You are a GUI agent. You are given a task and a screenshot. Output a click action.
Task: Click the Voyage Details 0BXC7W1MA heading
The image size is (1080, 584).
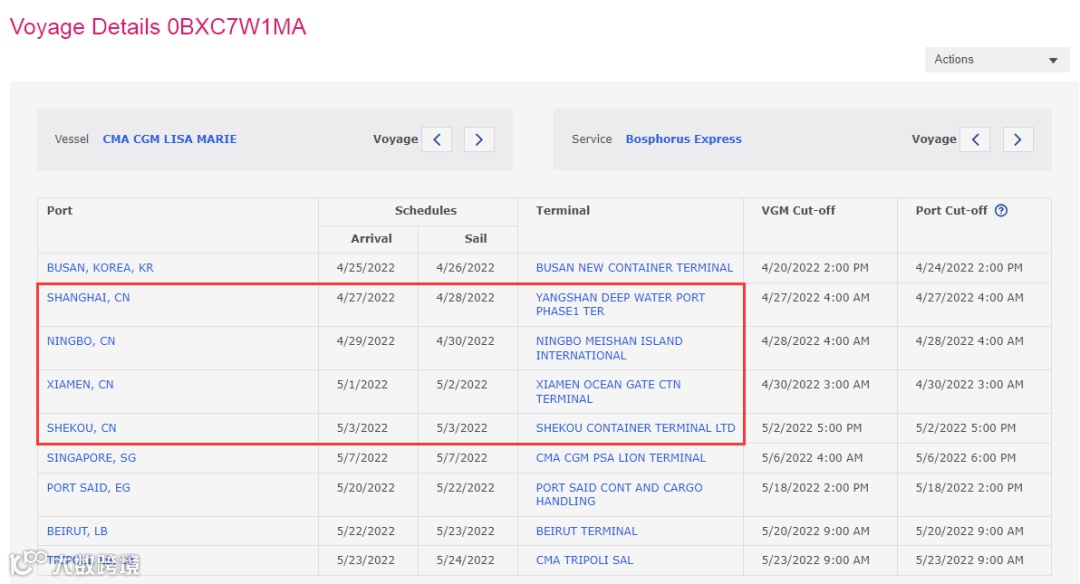pyautogui.click(x=158, y=27)
